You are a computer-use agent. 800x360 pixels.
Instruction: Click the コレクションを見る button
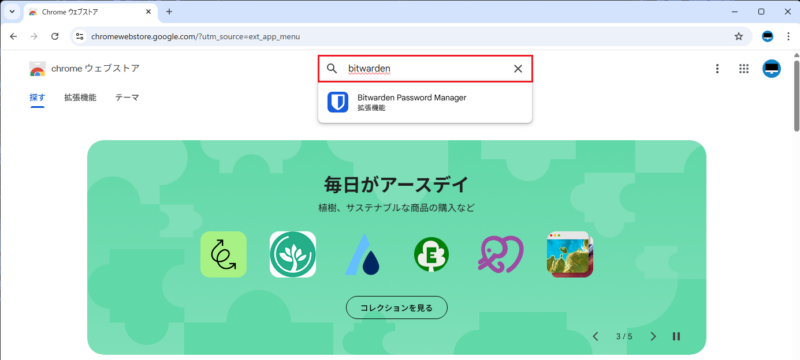click(x=397, y=307)
